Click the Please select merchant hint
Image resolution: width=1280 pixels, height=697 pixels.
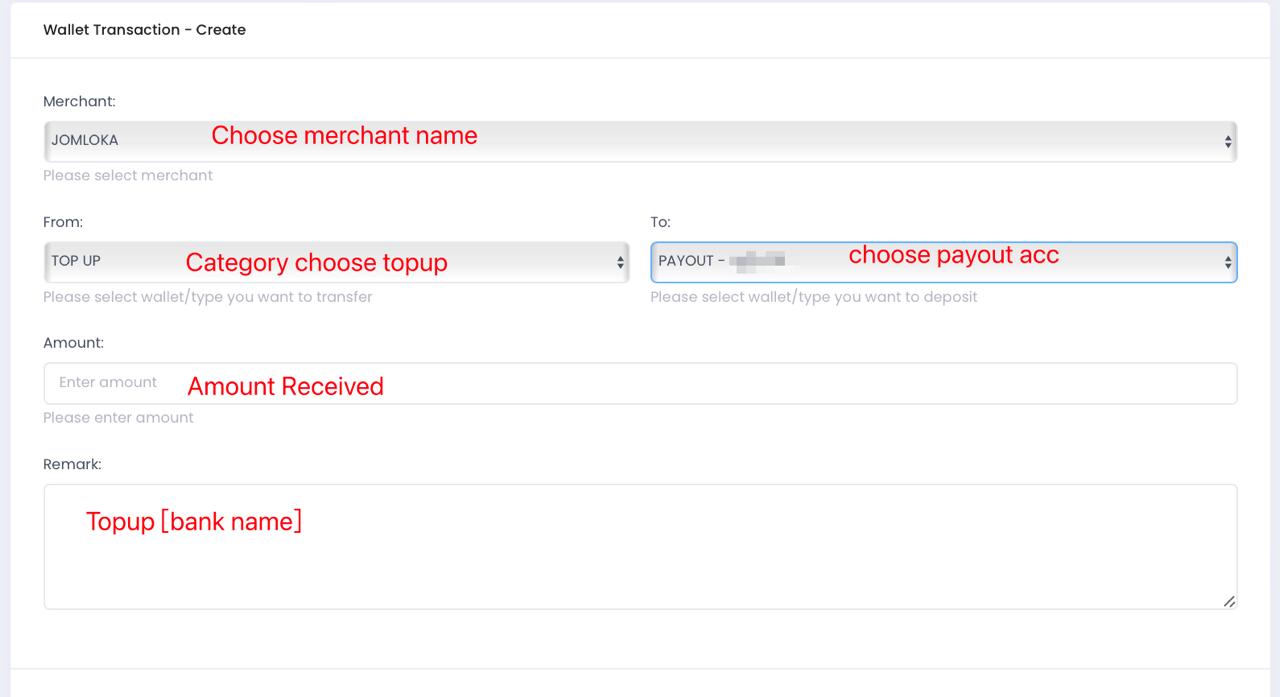click(128, 175)
